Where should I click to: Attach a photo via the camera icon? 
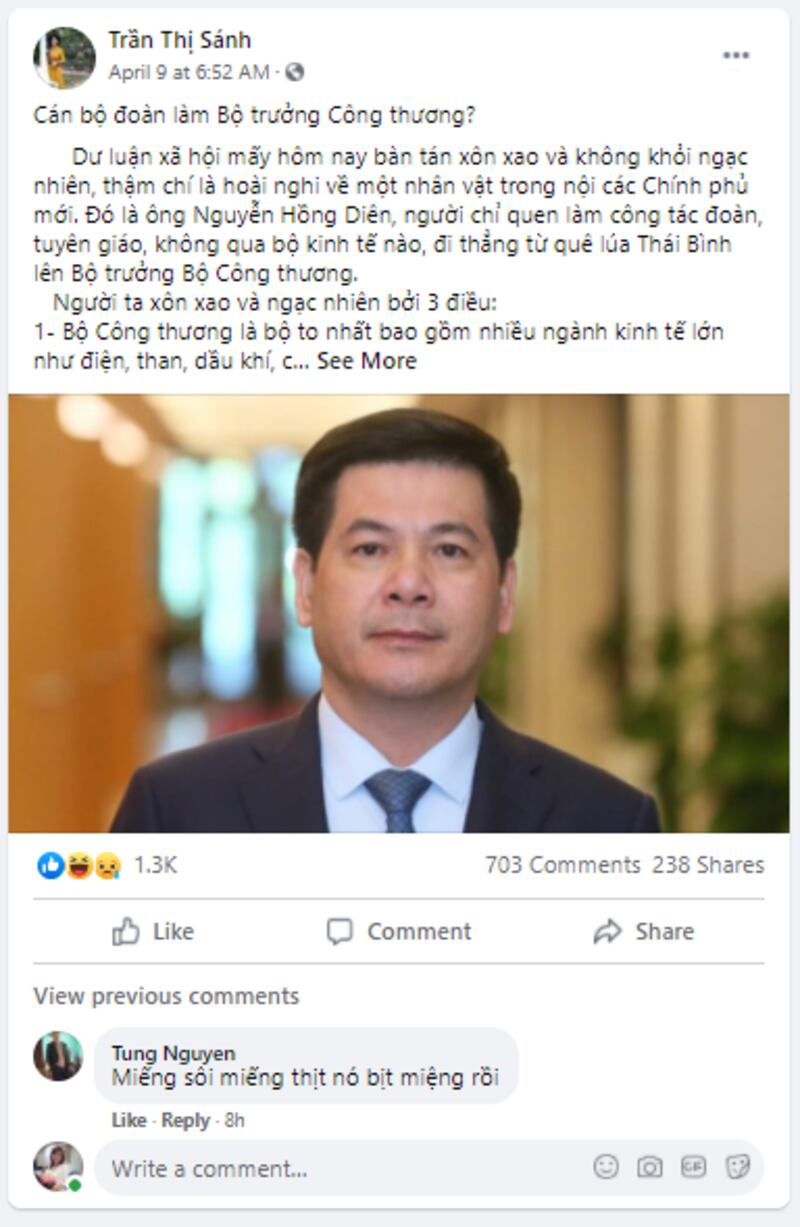click(650, 1166)
